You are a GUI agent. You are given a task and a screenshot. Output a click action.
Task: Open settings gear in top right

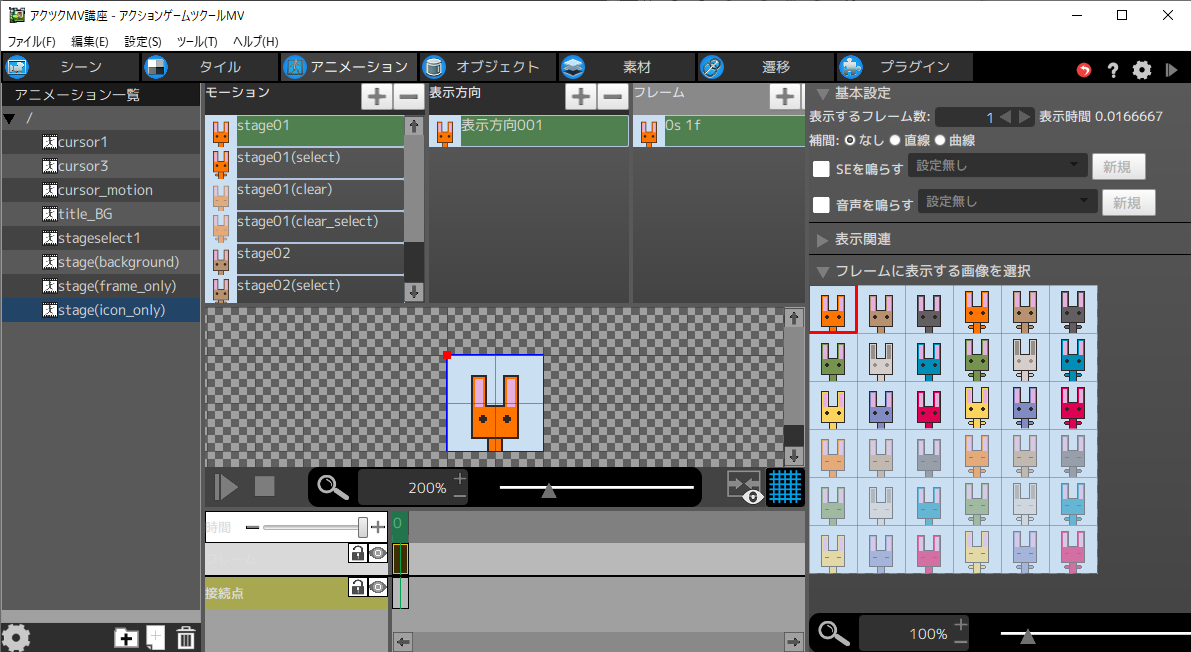(1142, 70)
